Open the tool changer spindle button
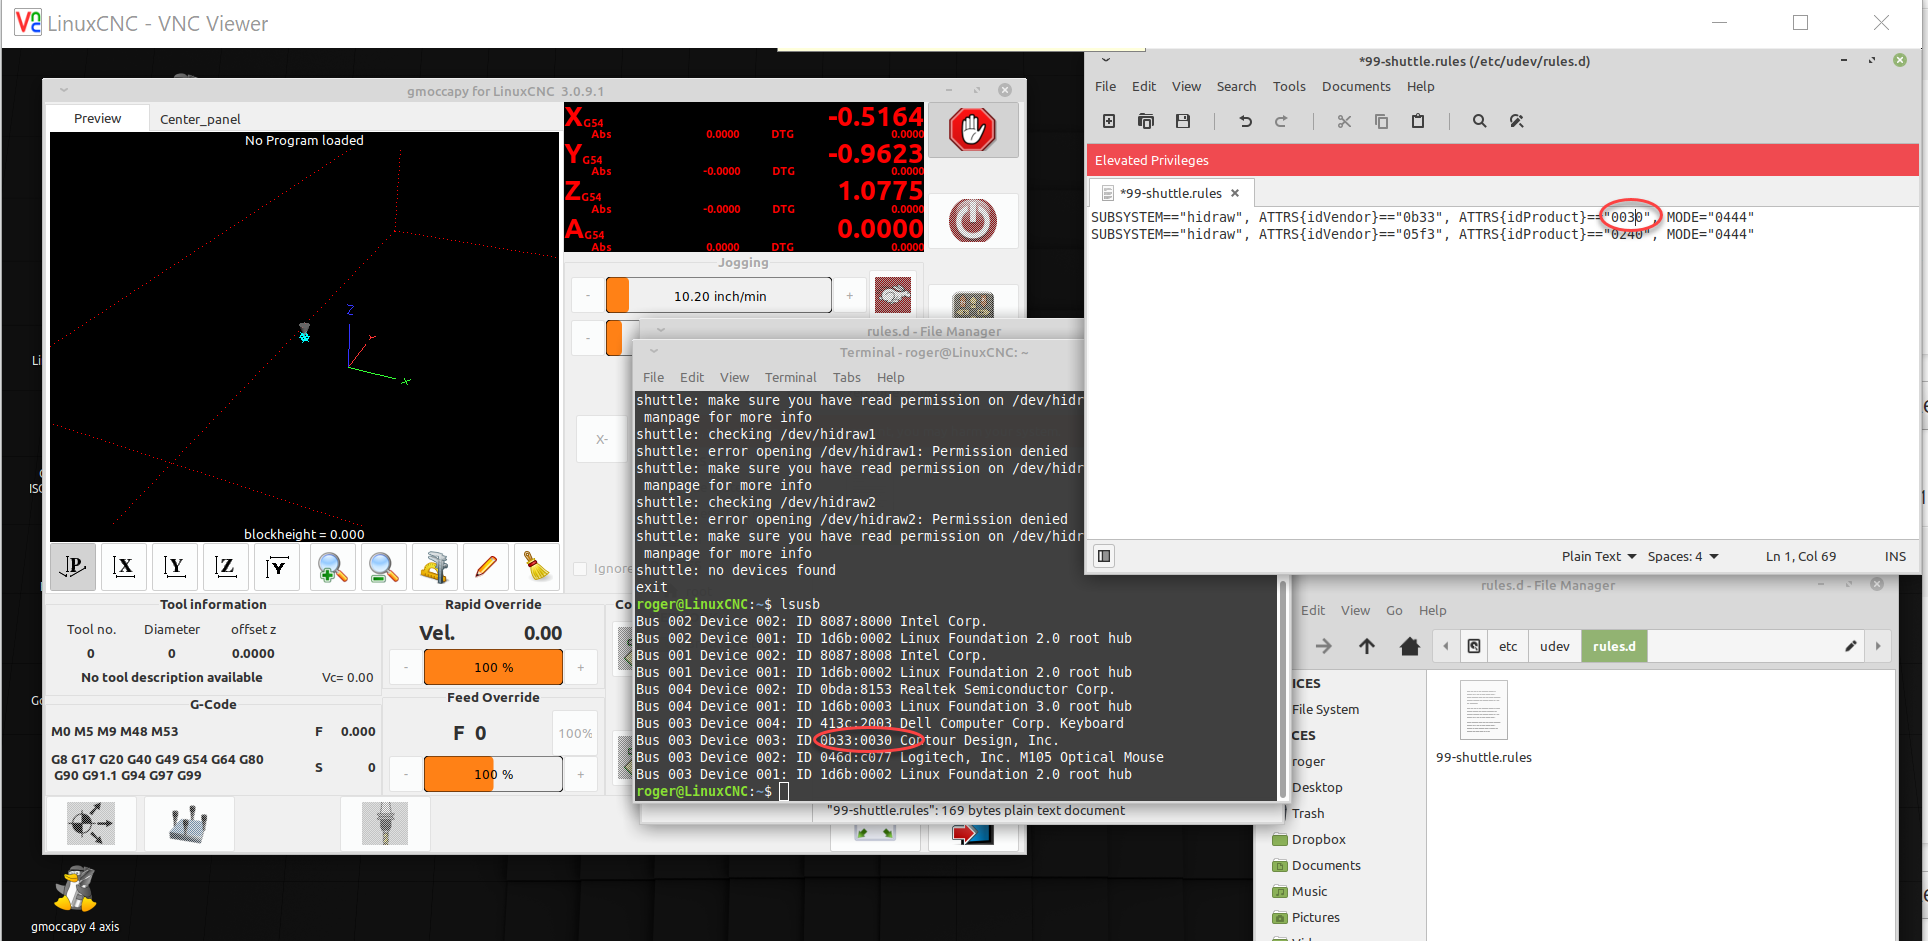Image resolution: width=1928 pixels, height=941 pixels. coord(385,824)
